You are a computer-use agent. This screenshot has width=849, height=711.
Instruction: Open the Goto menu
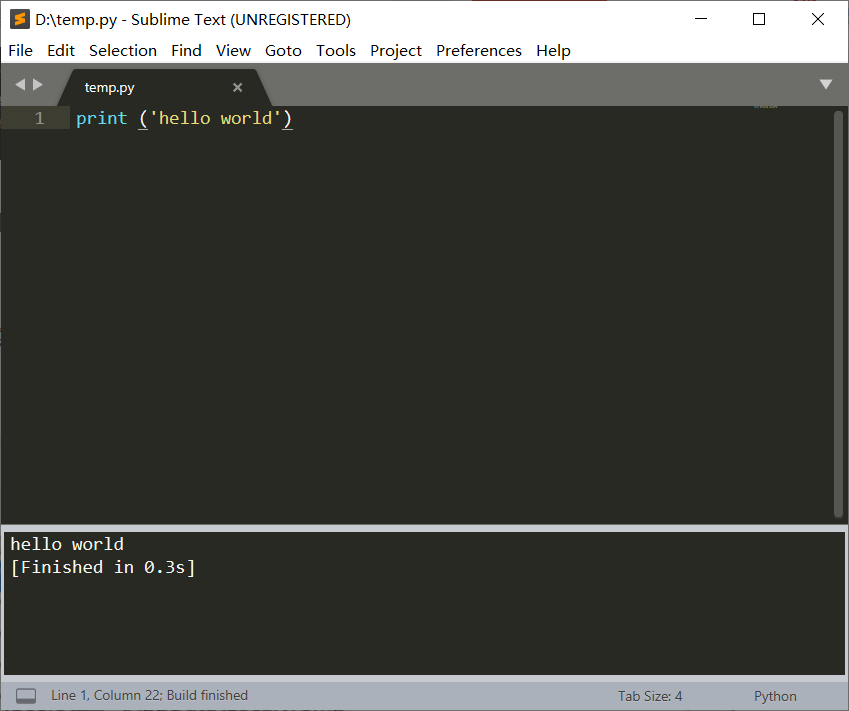coord(283,50)
